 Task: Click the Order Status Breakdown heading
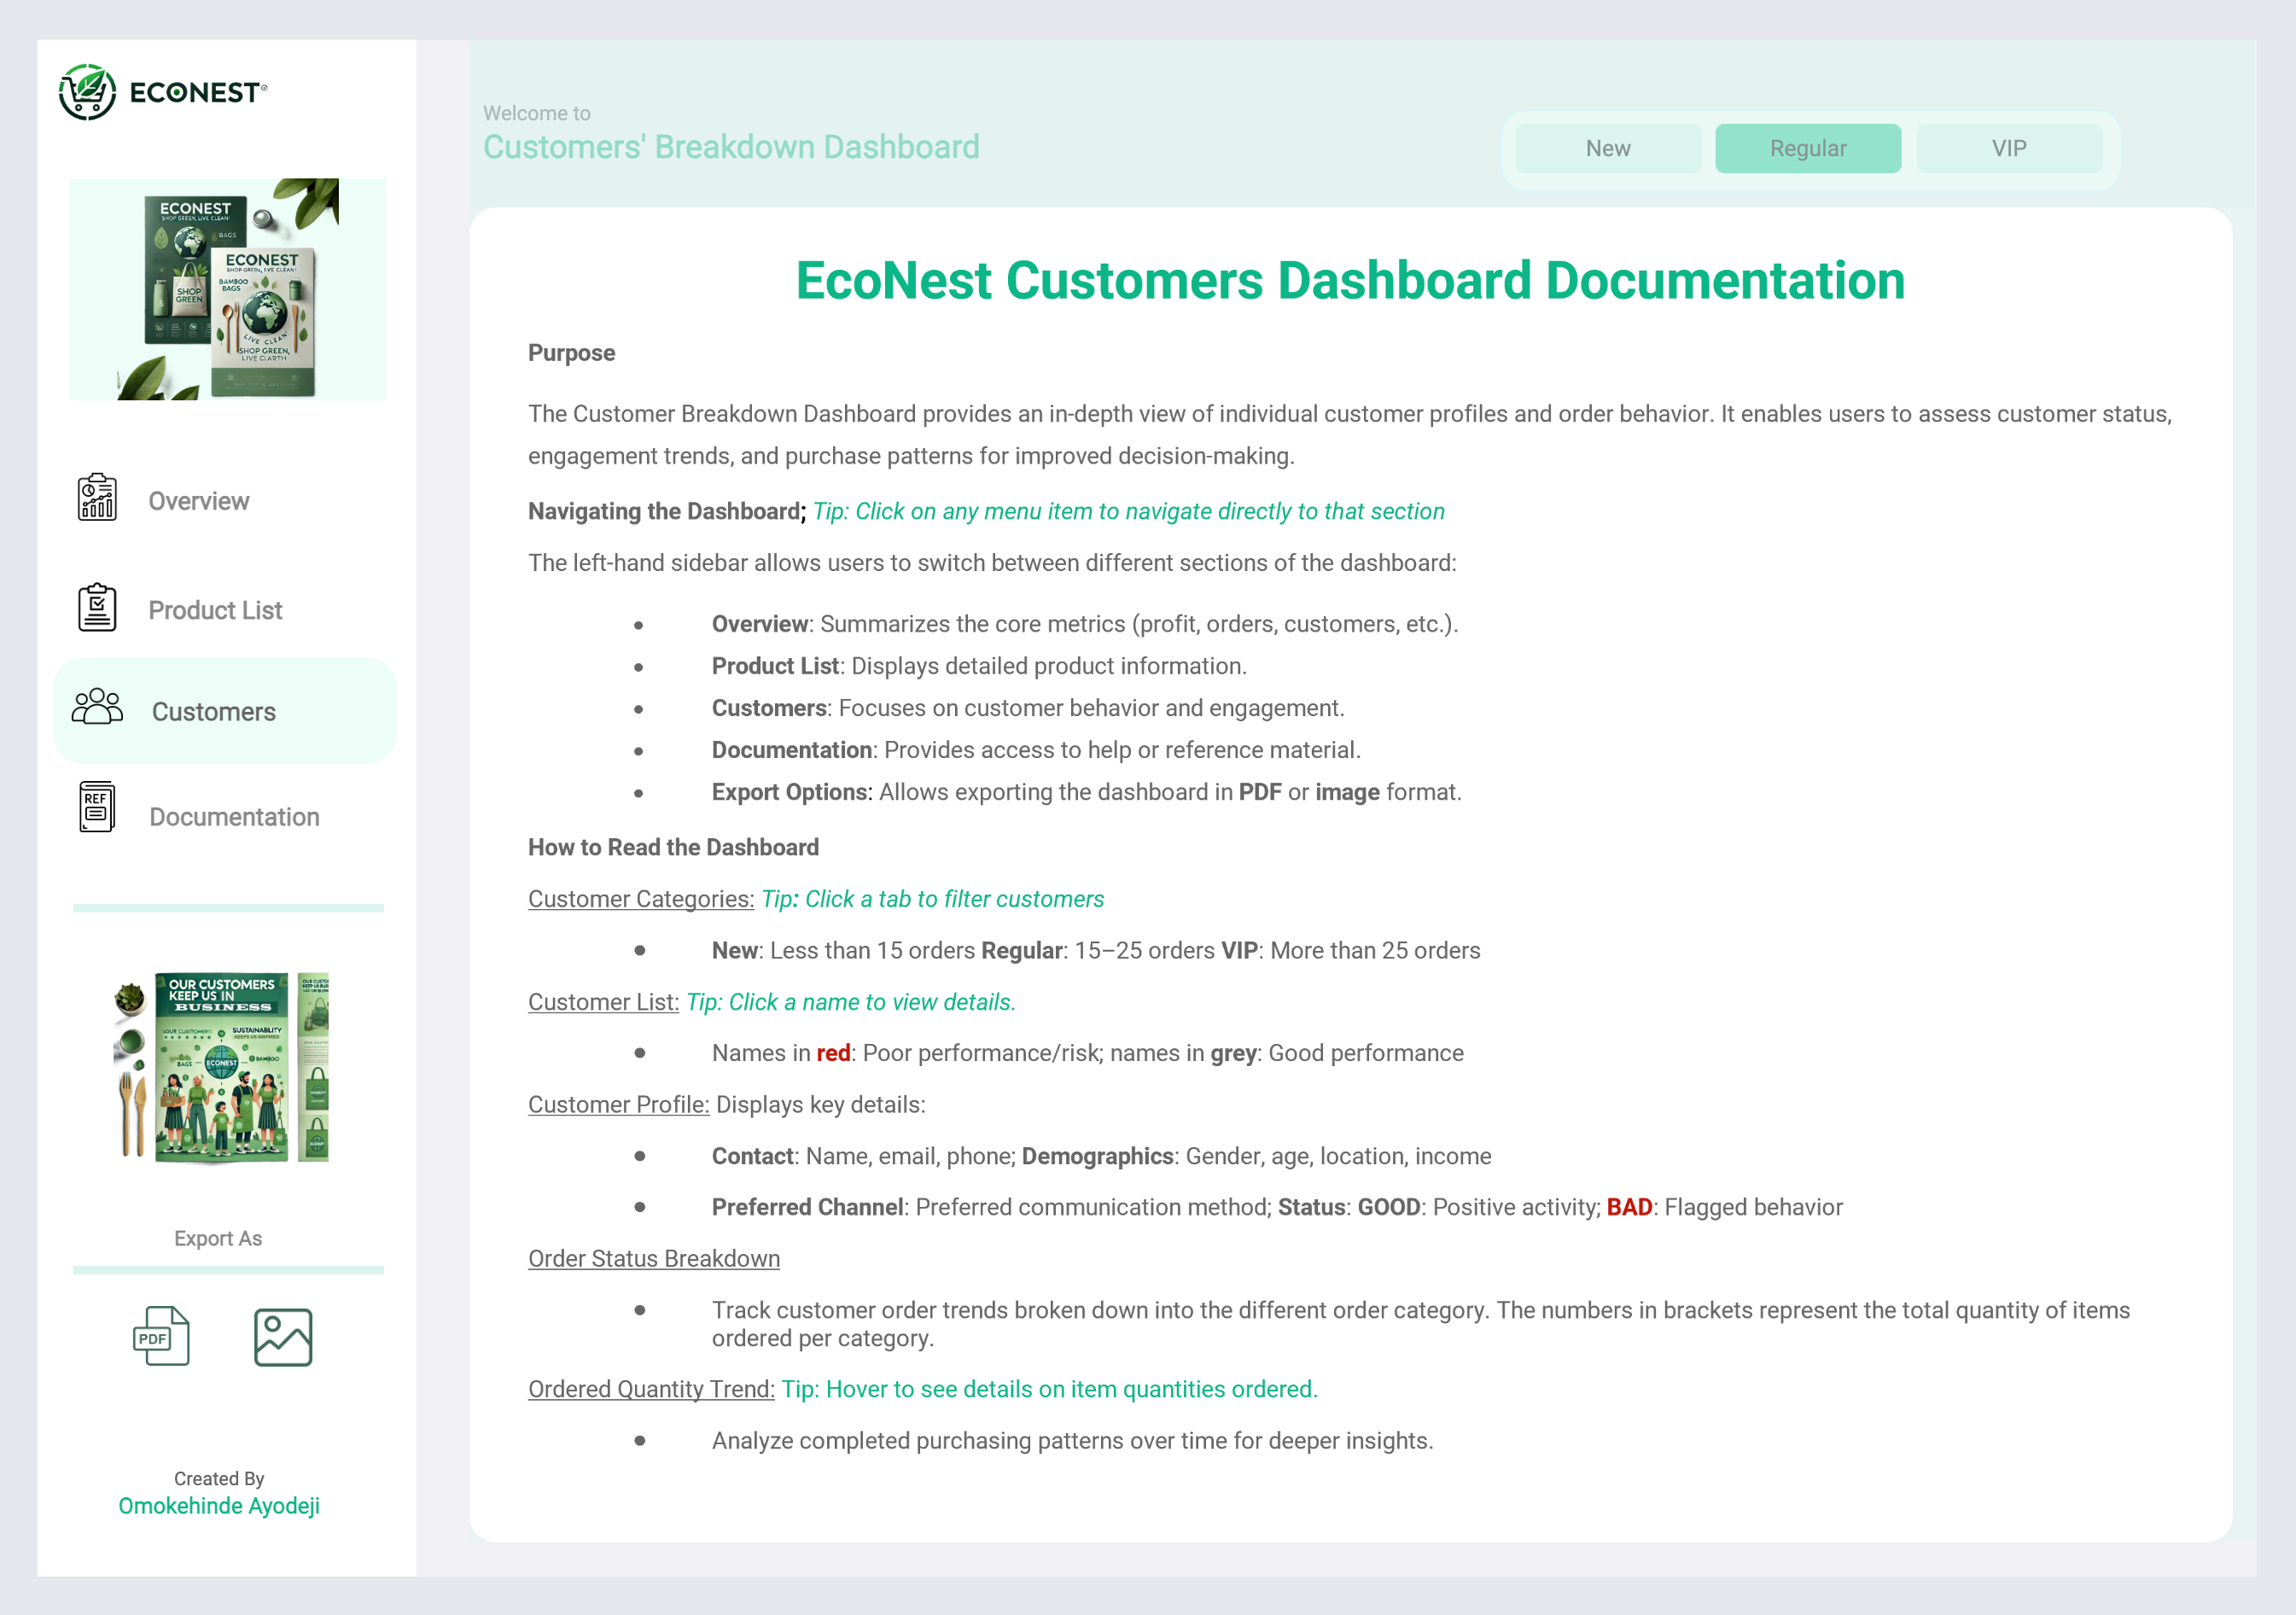pyautogui.click(x=654, y=1259)
